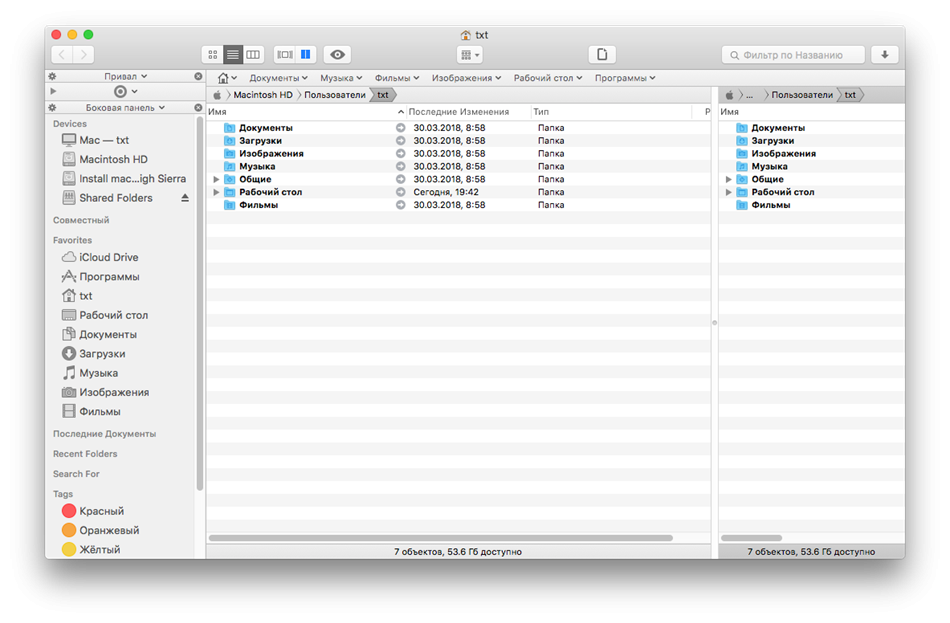The image size is (950, 623).
Task: Open the Рабочий стол bookmark menu
Action: coord(548,78)
